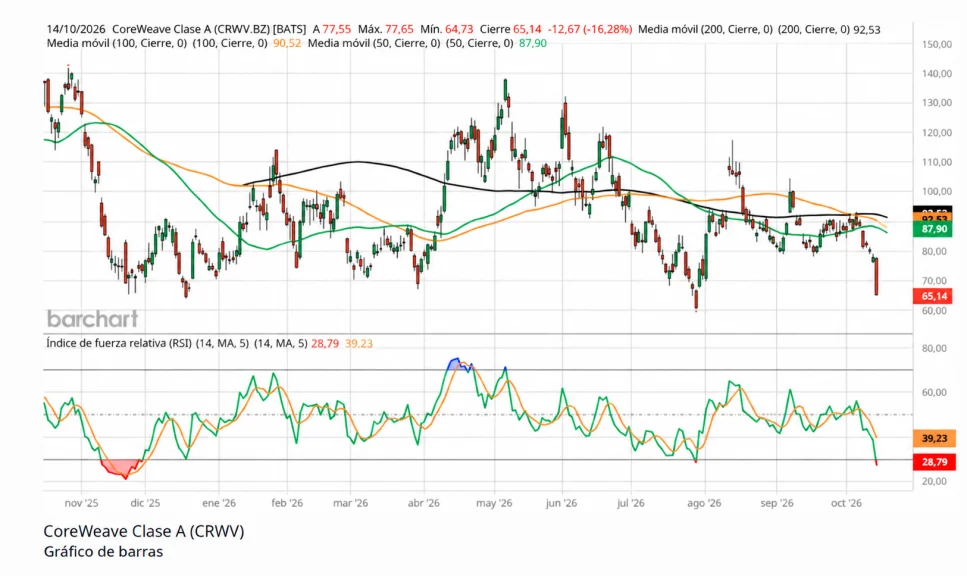Click the 'CoreWeave Clase A (CRWV)' caption below chart

click(x=144, y=531)
